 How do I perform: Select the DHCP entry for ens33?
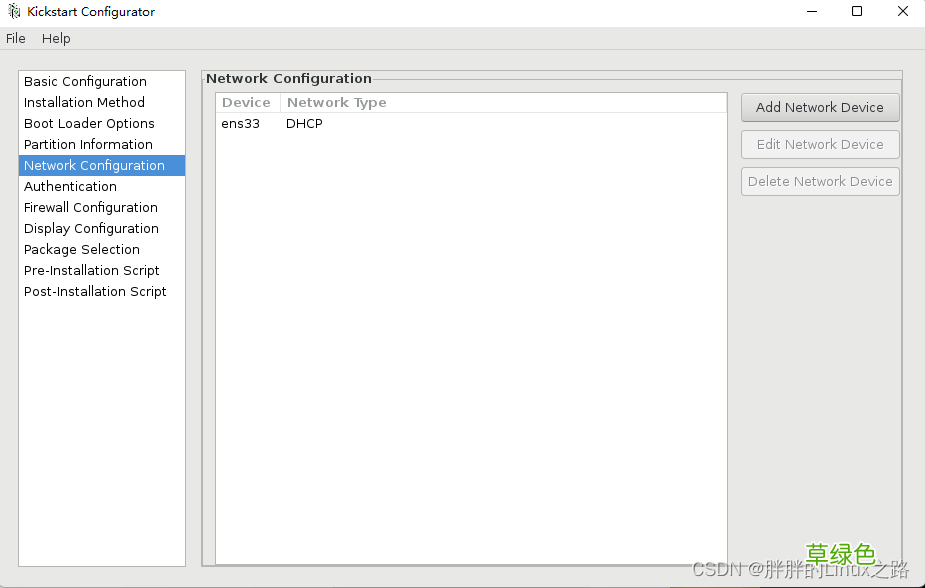coord(304,123)
